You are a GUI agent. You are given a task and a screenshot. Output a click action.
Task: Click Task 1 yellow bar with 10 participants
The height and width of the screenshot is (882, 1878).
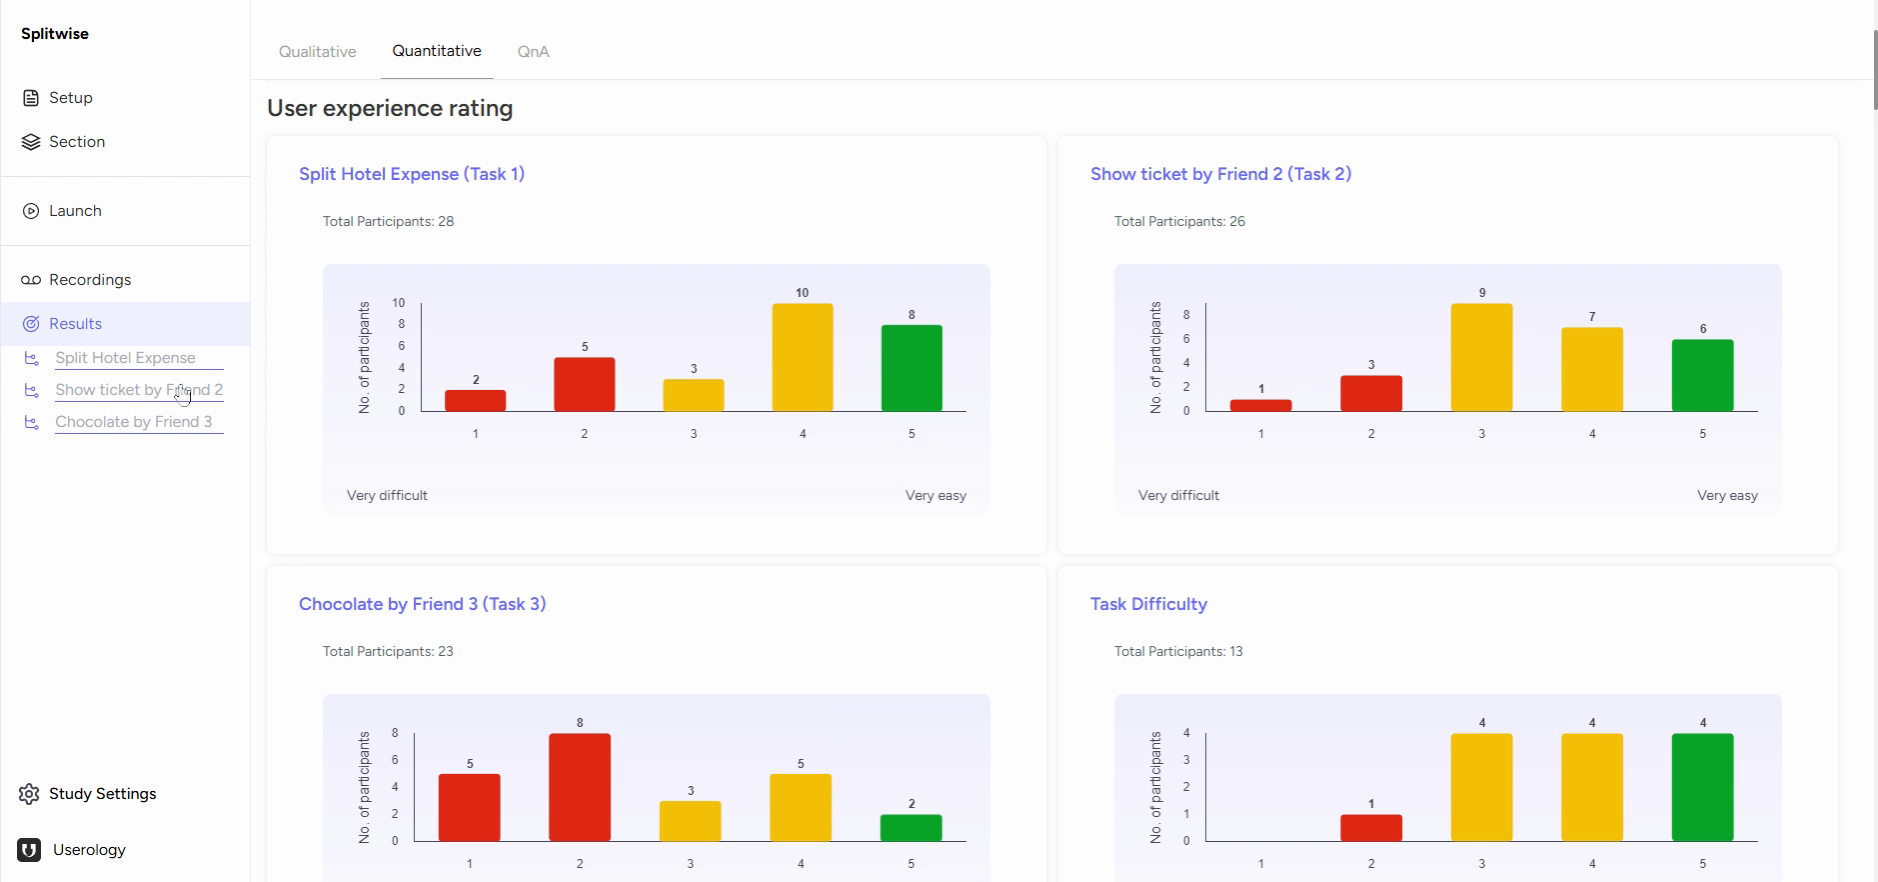tap(802, 357)
